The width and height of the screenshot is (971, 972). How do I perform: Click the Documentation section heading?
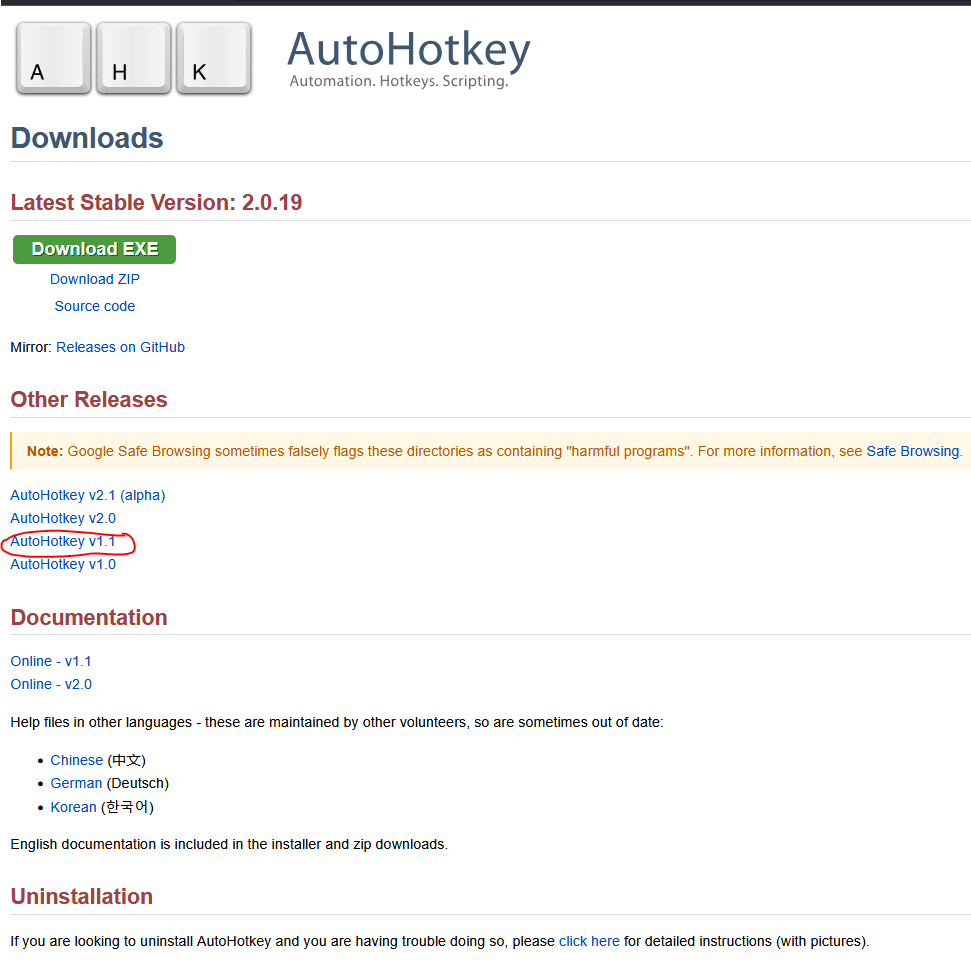pyautogui.click(x=89, y=617)
